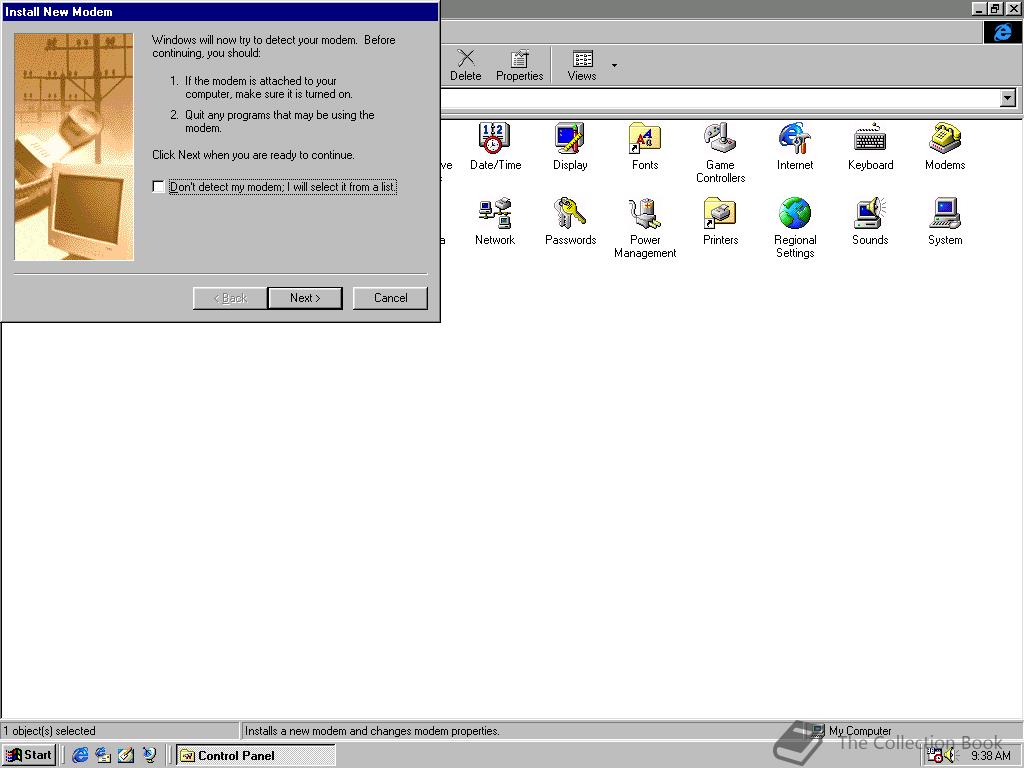Click 'Click Next when you are ready' text

click(253, 155)
